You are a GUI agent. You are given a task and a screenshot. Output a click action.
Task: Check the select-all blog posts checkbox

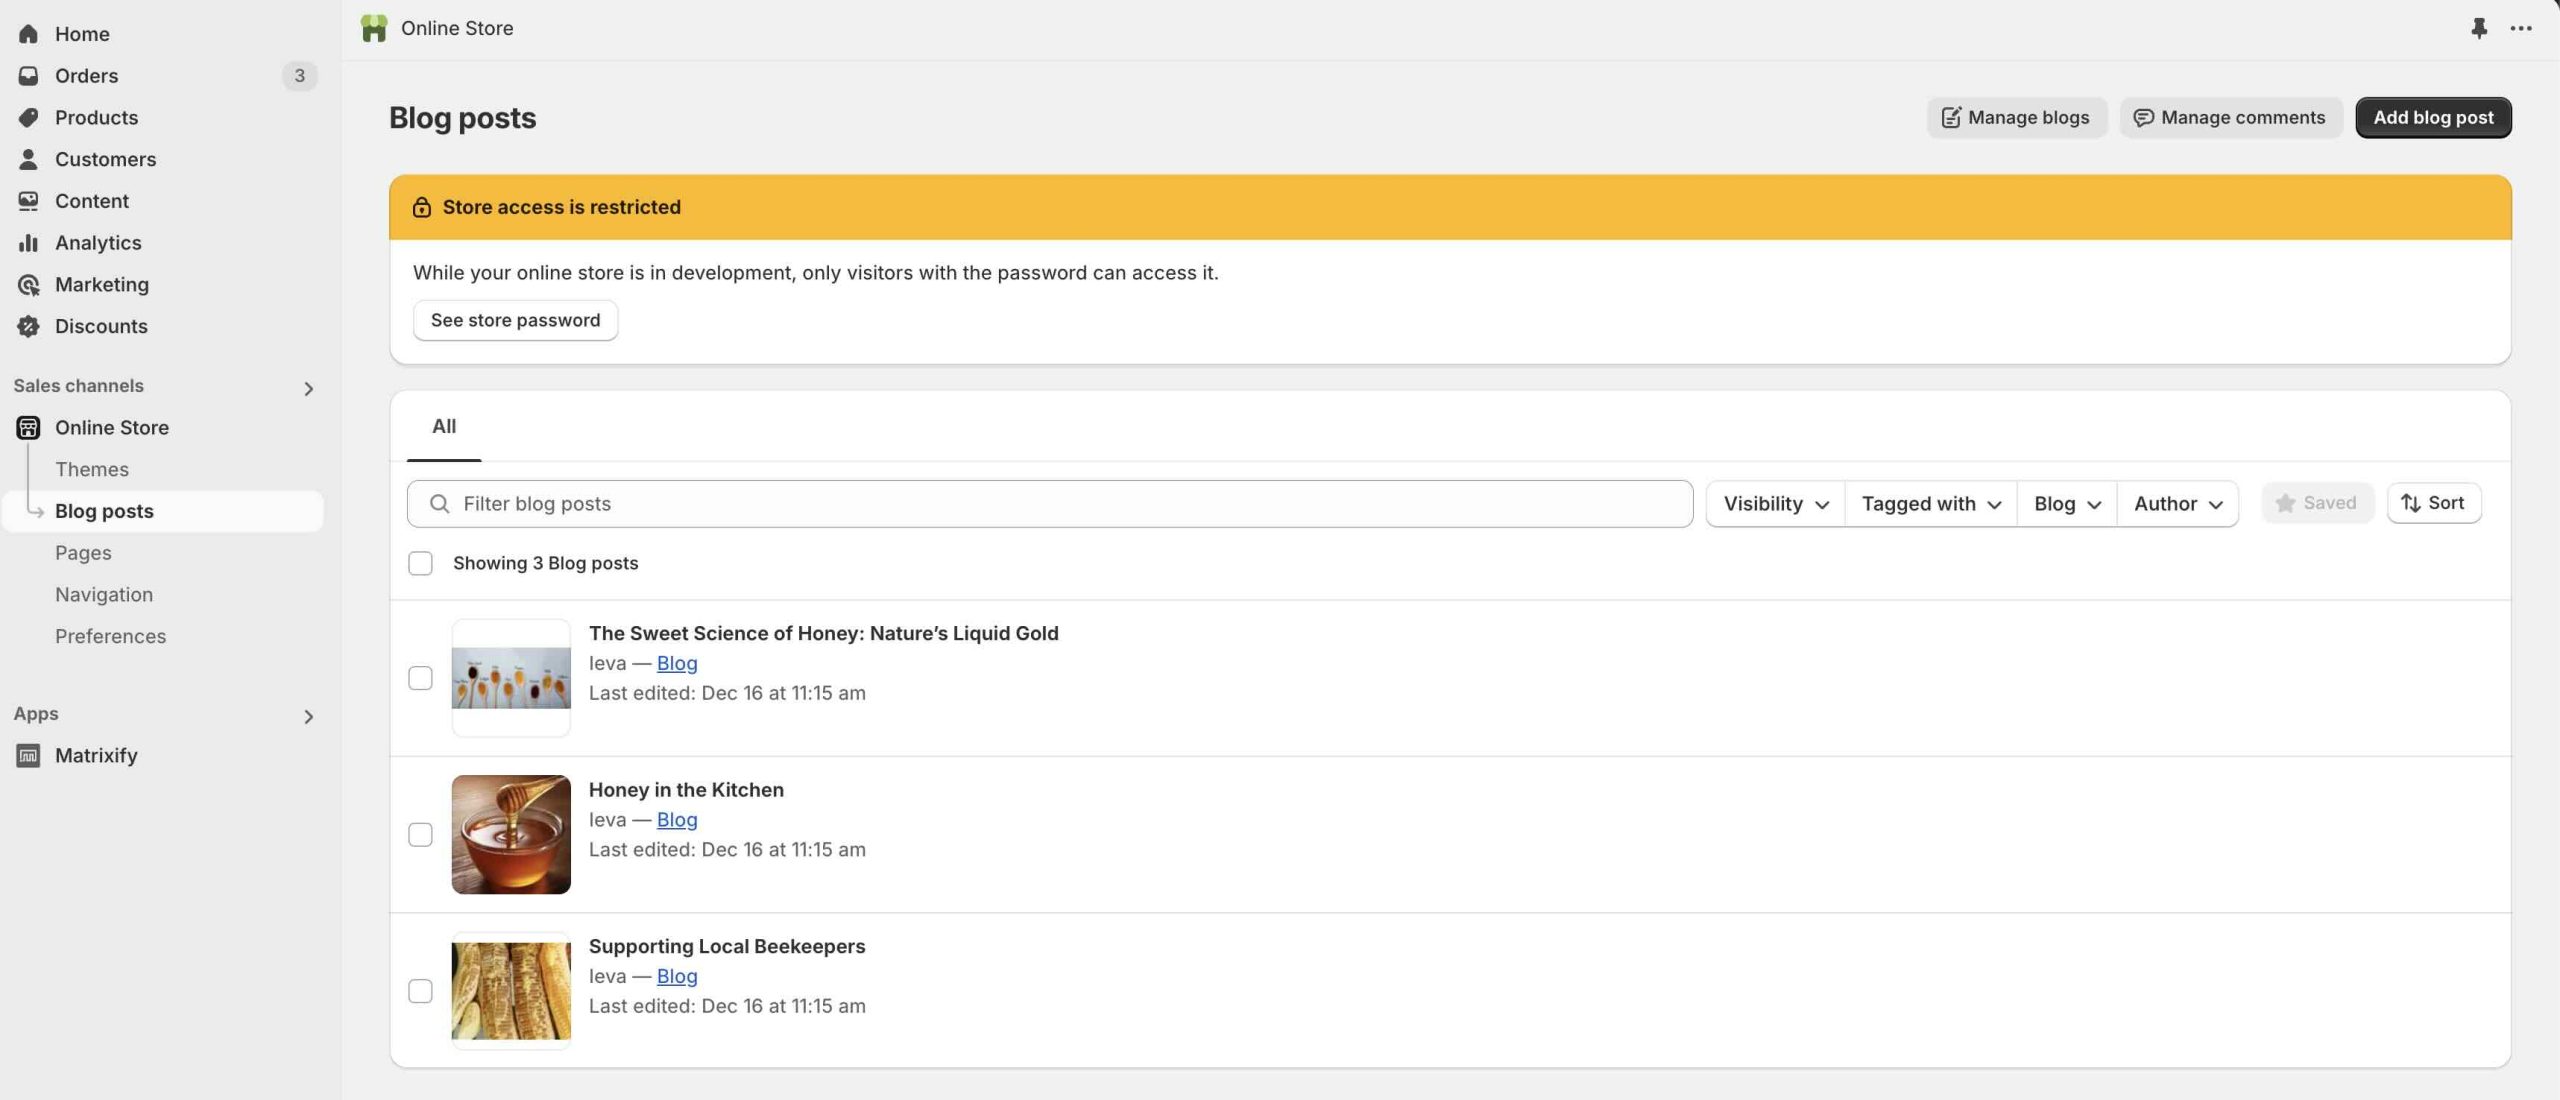420,564
